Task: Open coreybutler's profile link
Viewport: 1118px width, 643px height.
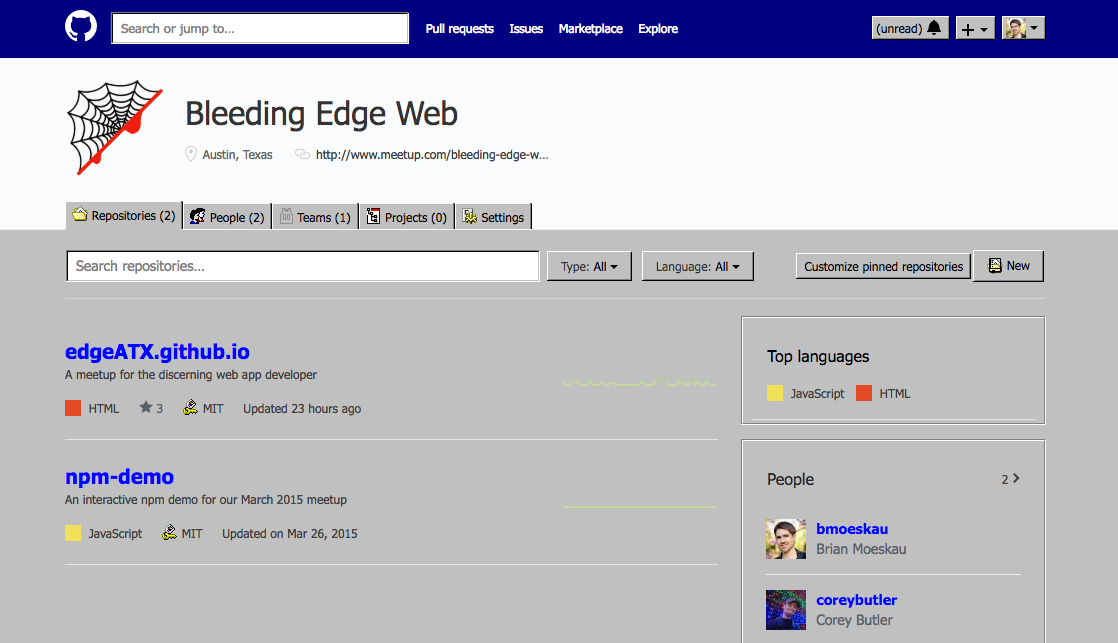Action: (856, 600)
